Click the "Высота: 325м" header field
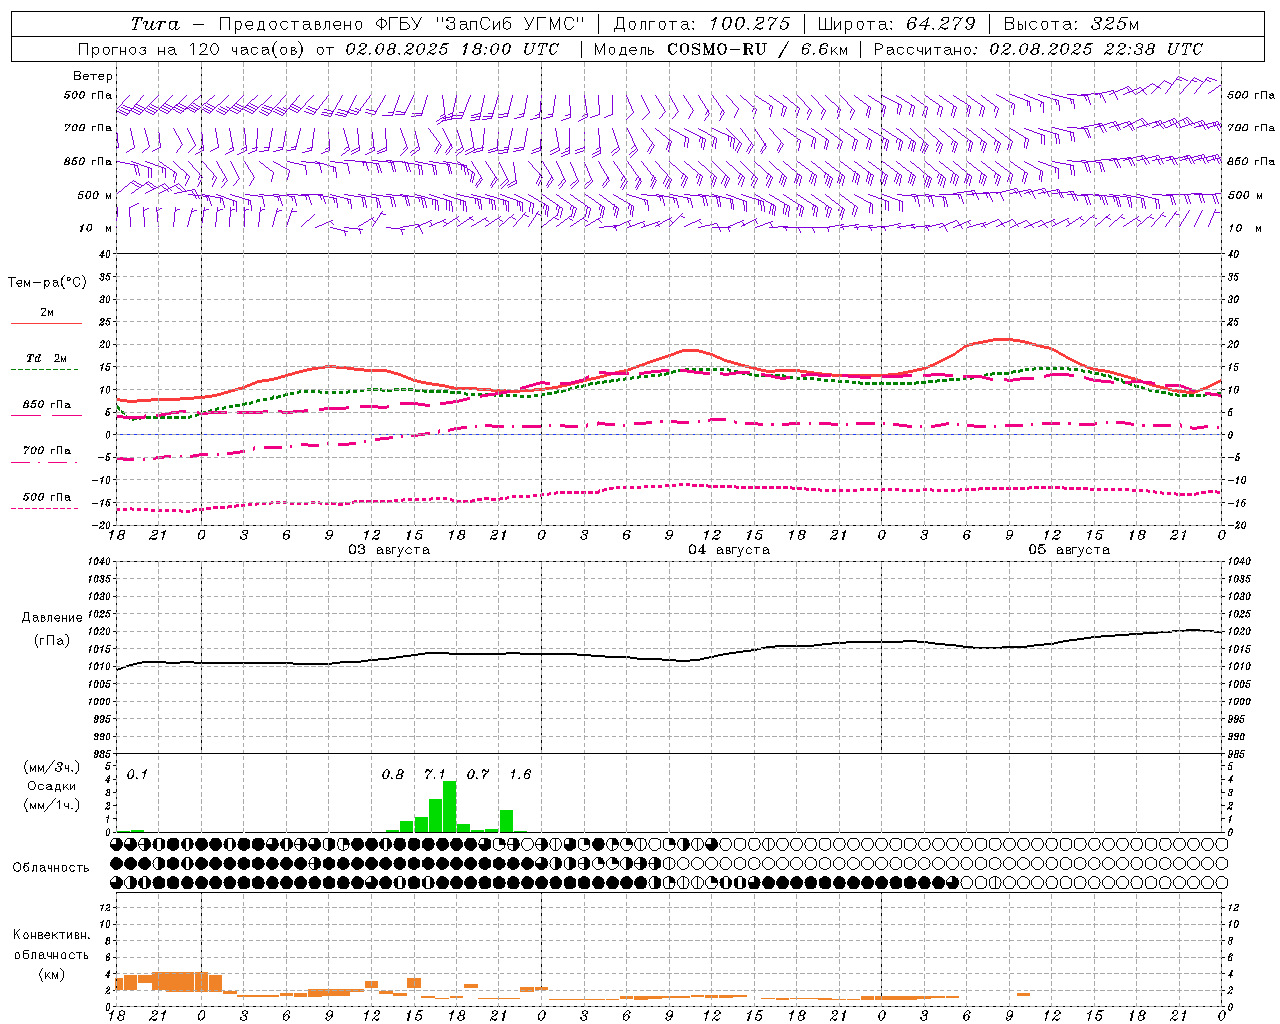This screenshot has height=1024, width=1280. coord(1071,24)
